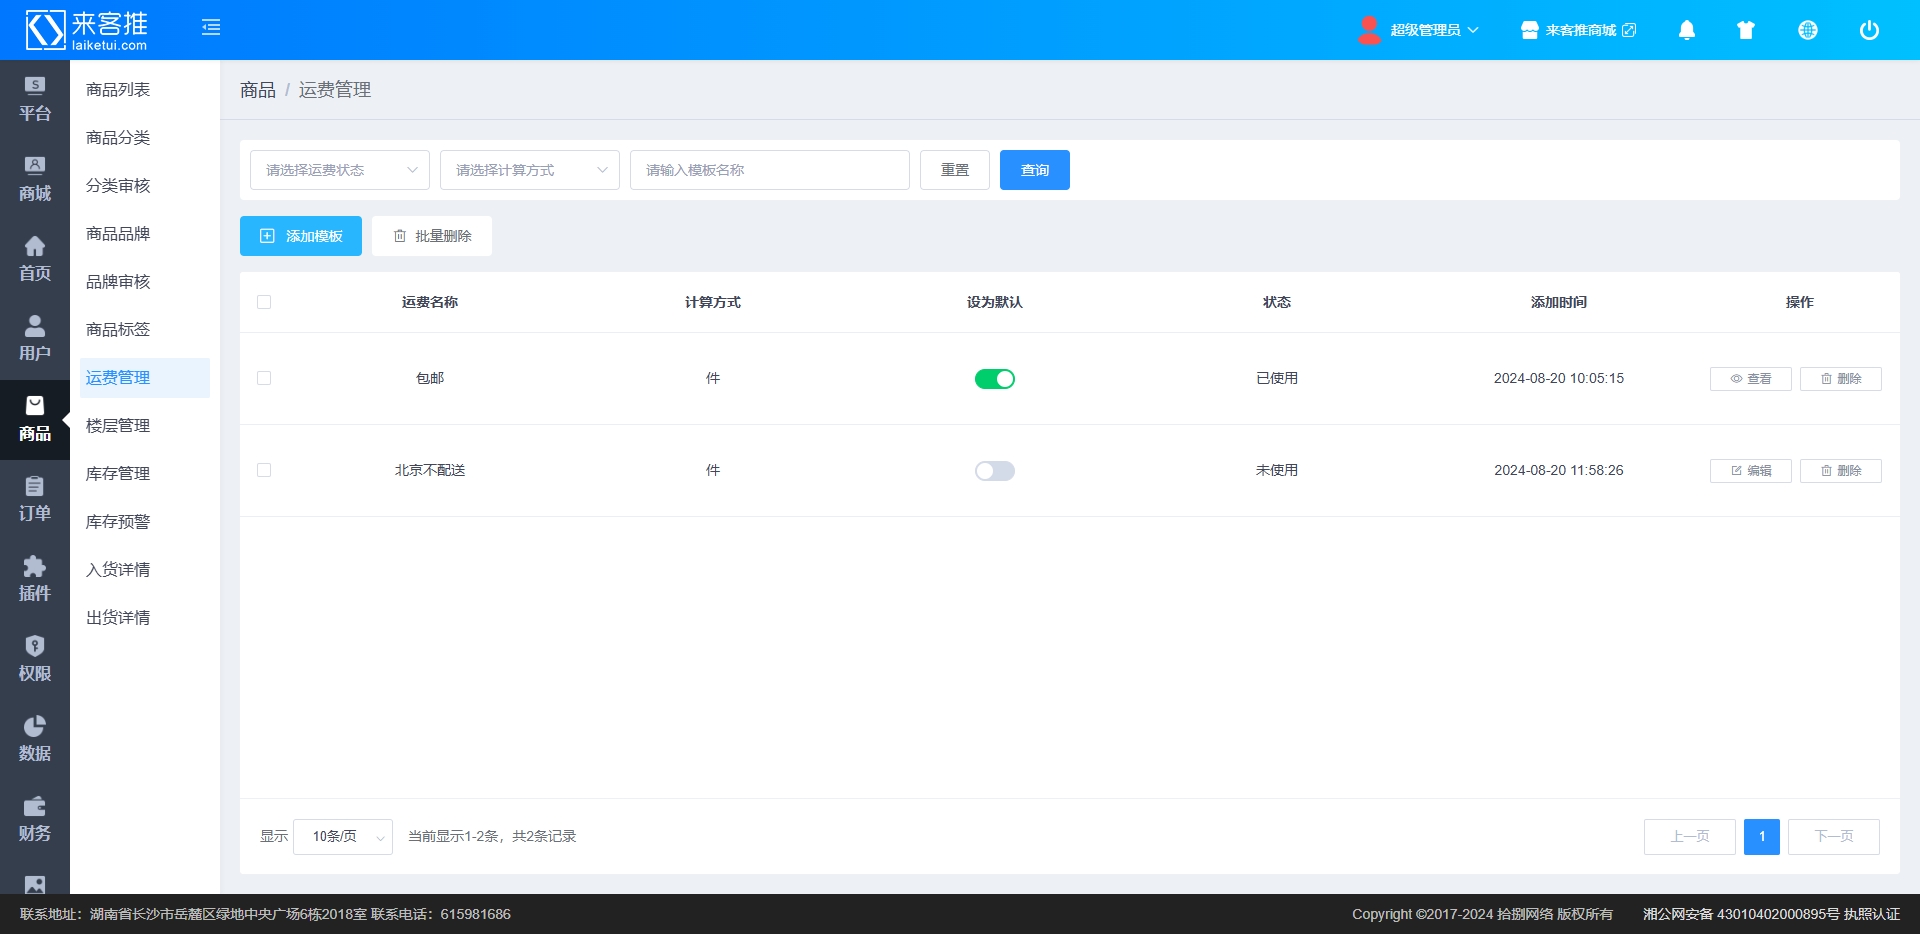Click the notification bell icon

pyautogui.click(x=1686, y=30)
